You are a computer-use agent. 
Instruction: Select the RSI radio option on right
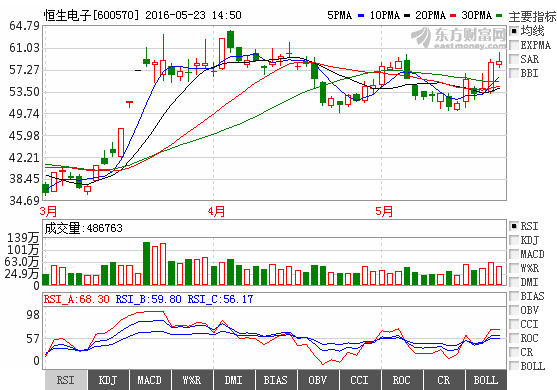514,226
